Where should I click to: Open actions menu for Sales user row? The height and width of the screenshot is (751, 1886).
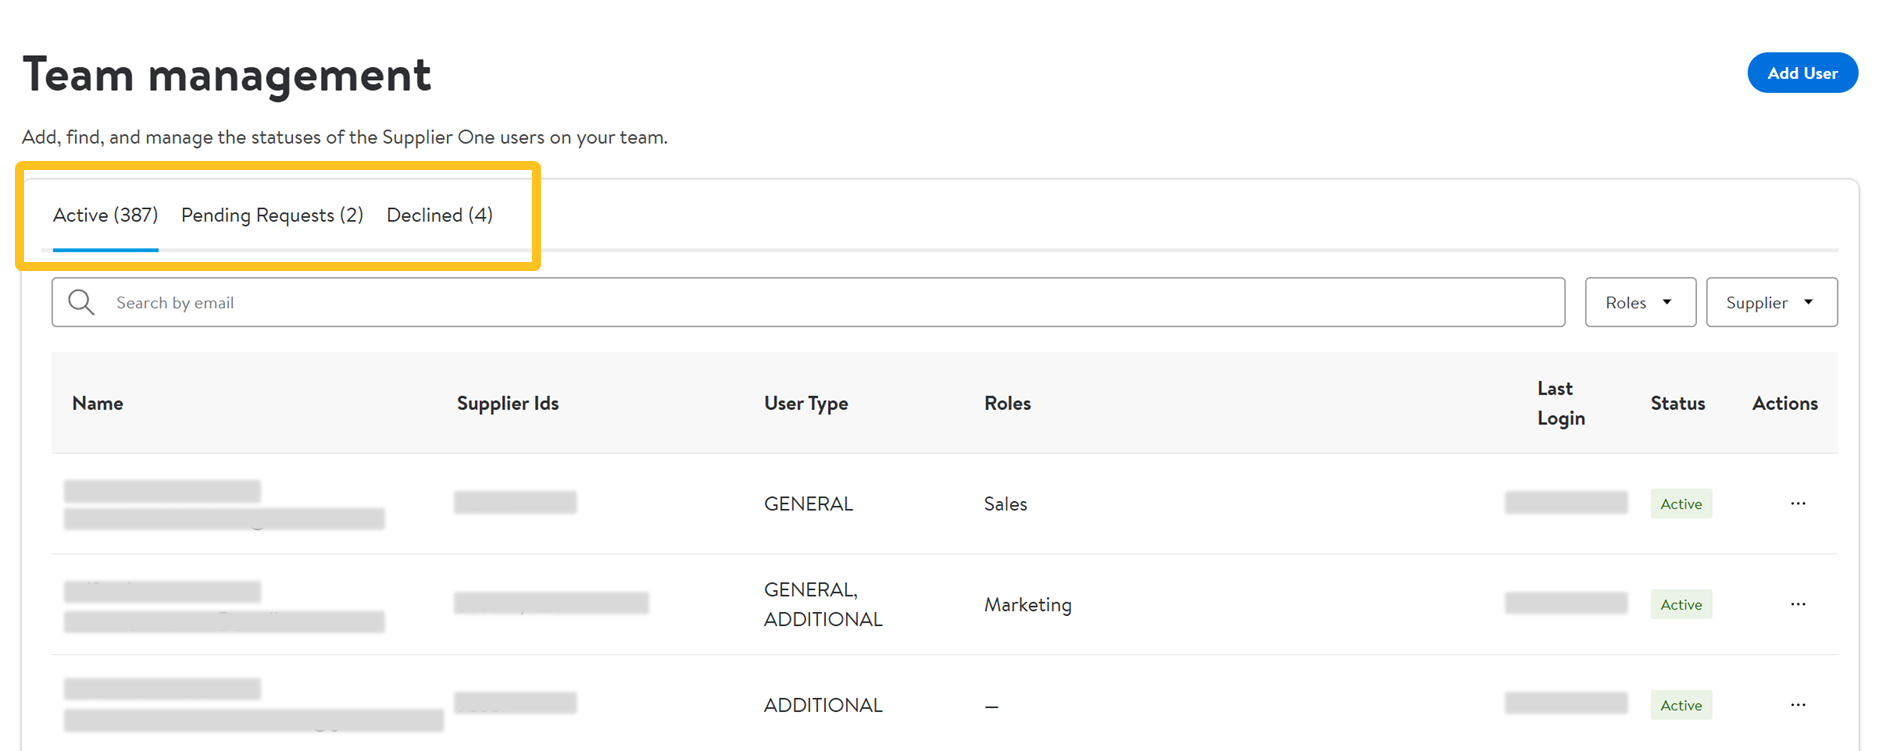coord(1797,503)
